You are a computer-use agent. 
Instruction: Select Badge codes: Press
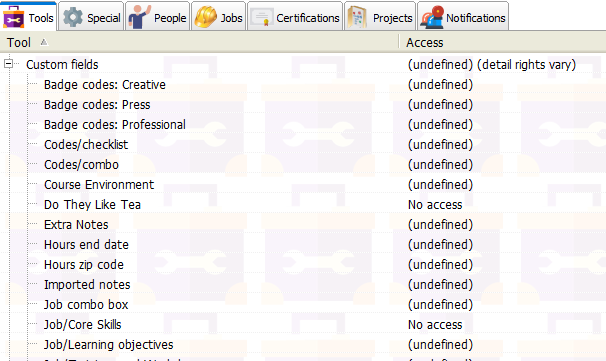(x=97, y=105)
